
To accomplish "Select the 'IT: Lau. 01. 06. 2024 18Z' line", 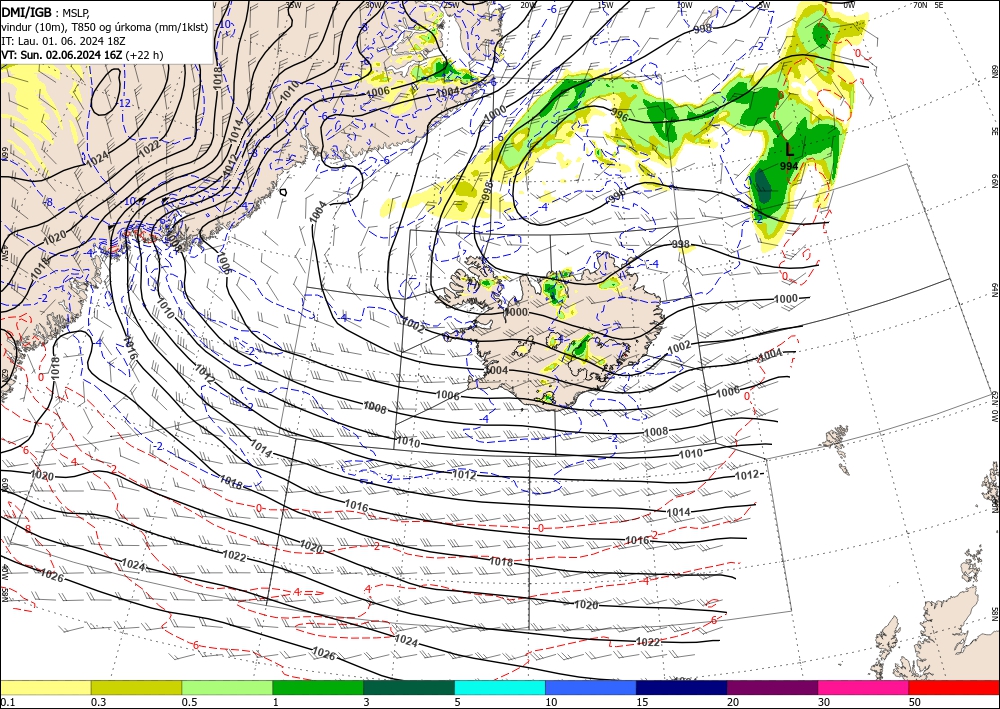I will pyautogui.click(x=63, y=41).
